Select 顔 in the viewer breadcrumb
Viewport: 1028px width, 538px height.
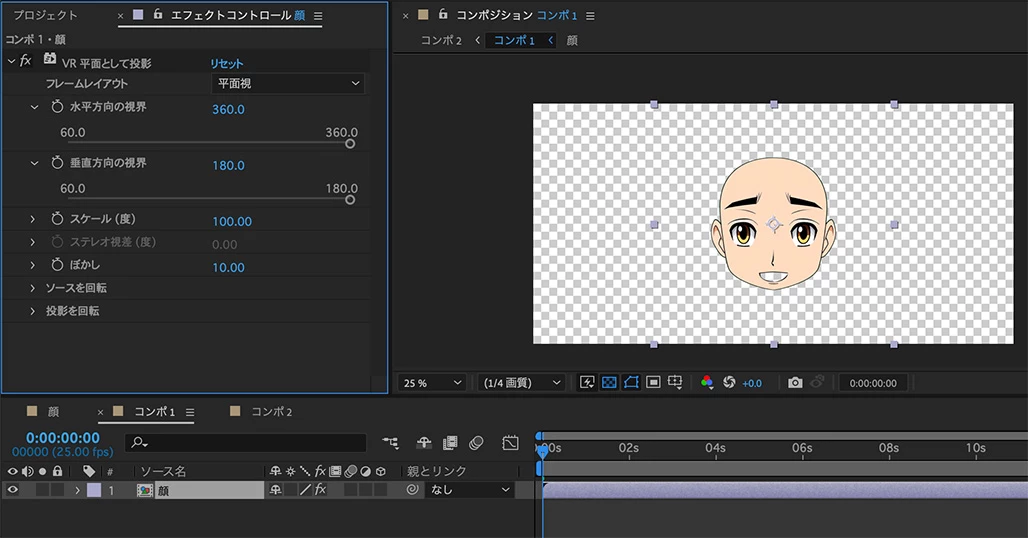pos(572,41)
